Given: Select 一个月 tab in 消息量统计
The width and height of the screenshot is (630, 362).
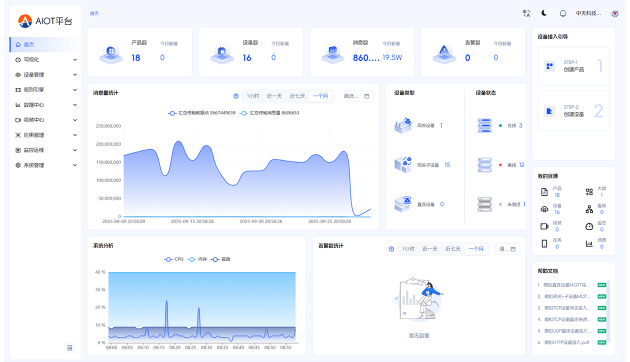Looking at the screenshot, I should (x=321, y=96).
